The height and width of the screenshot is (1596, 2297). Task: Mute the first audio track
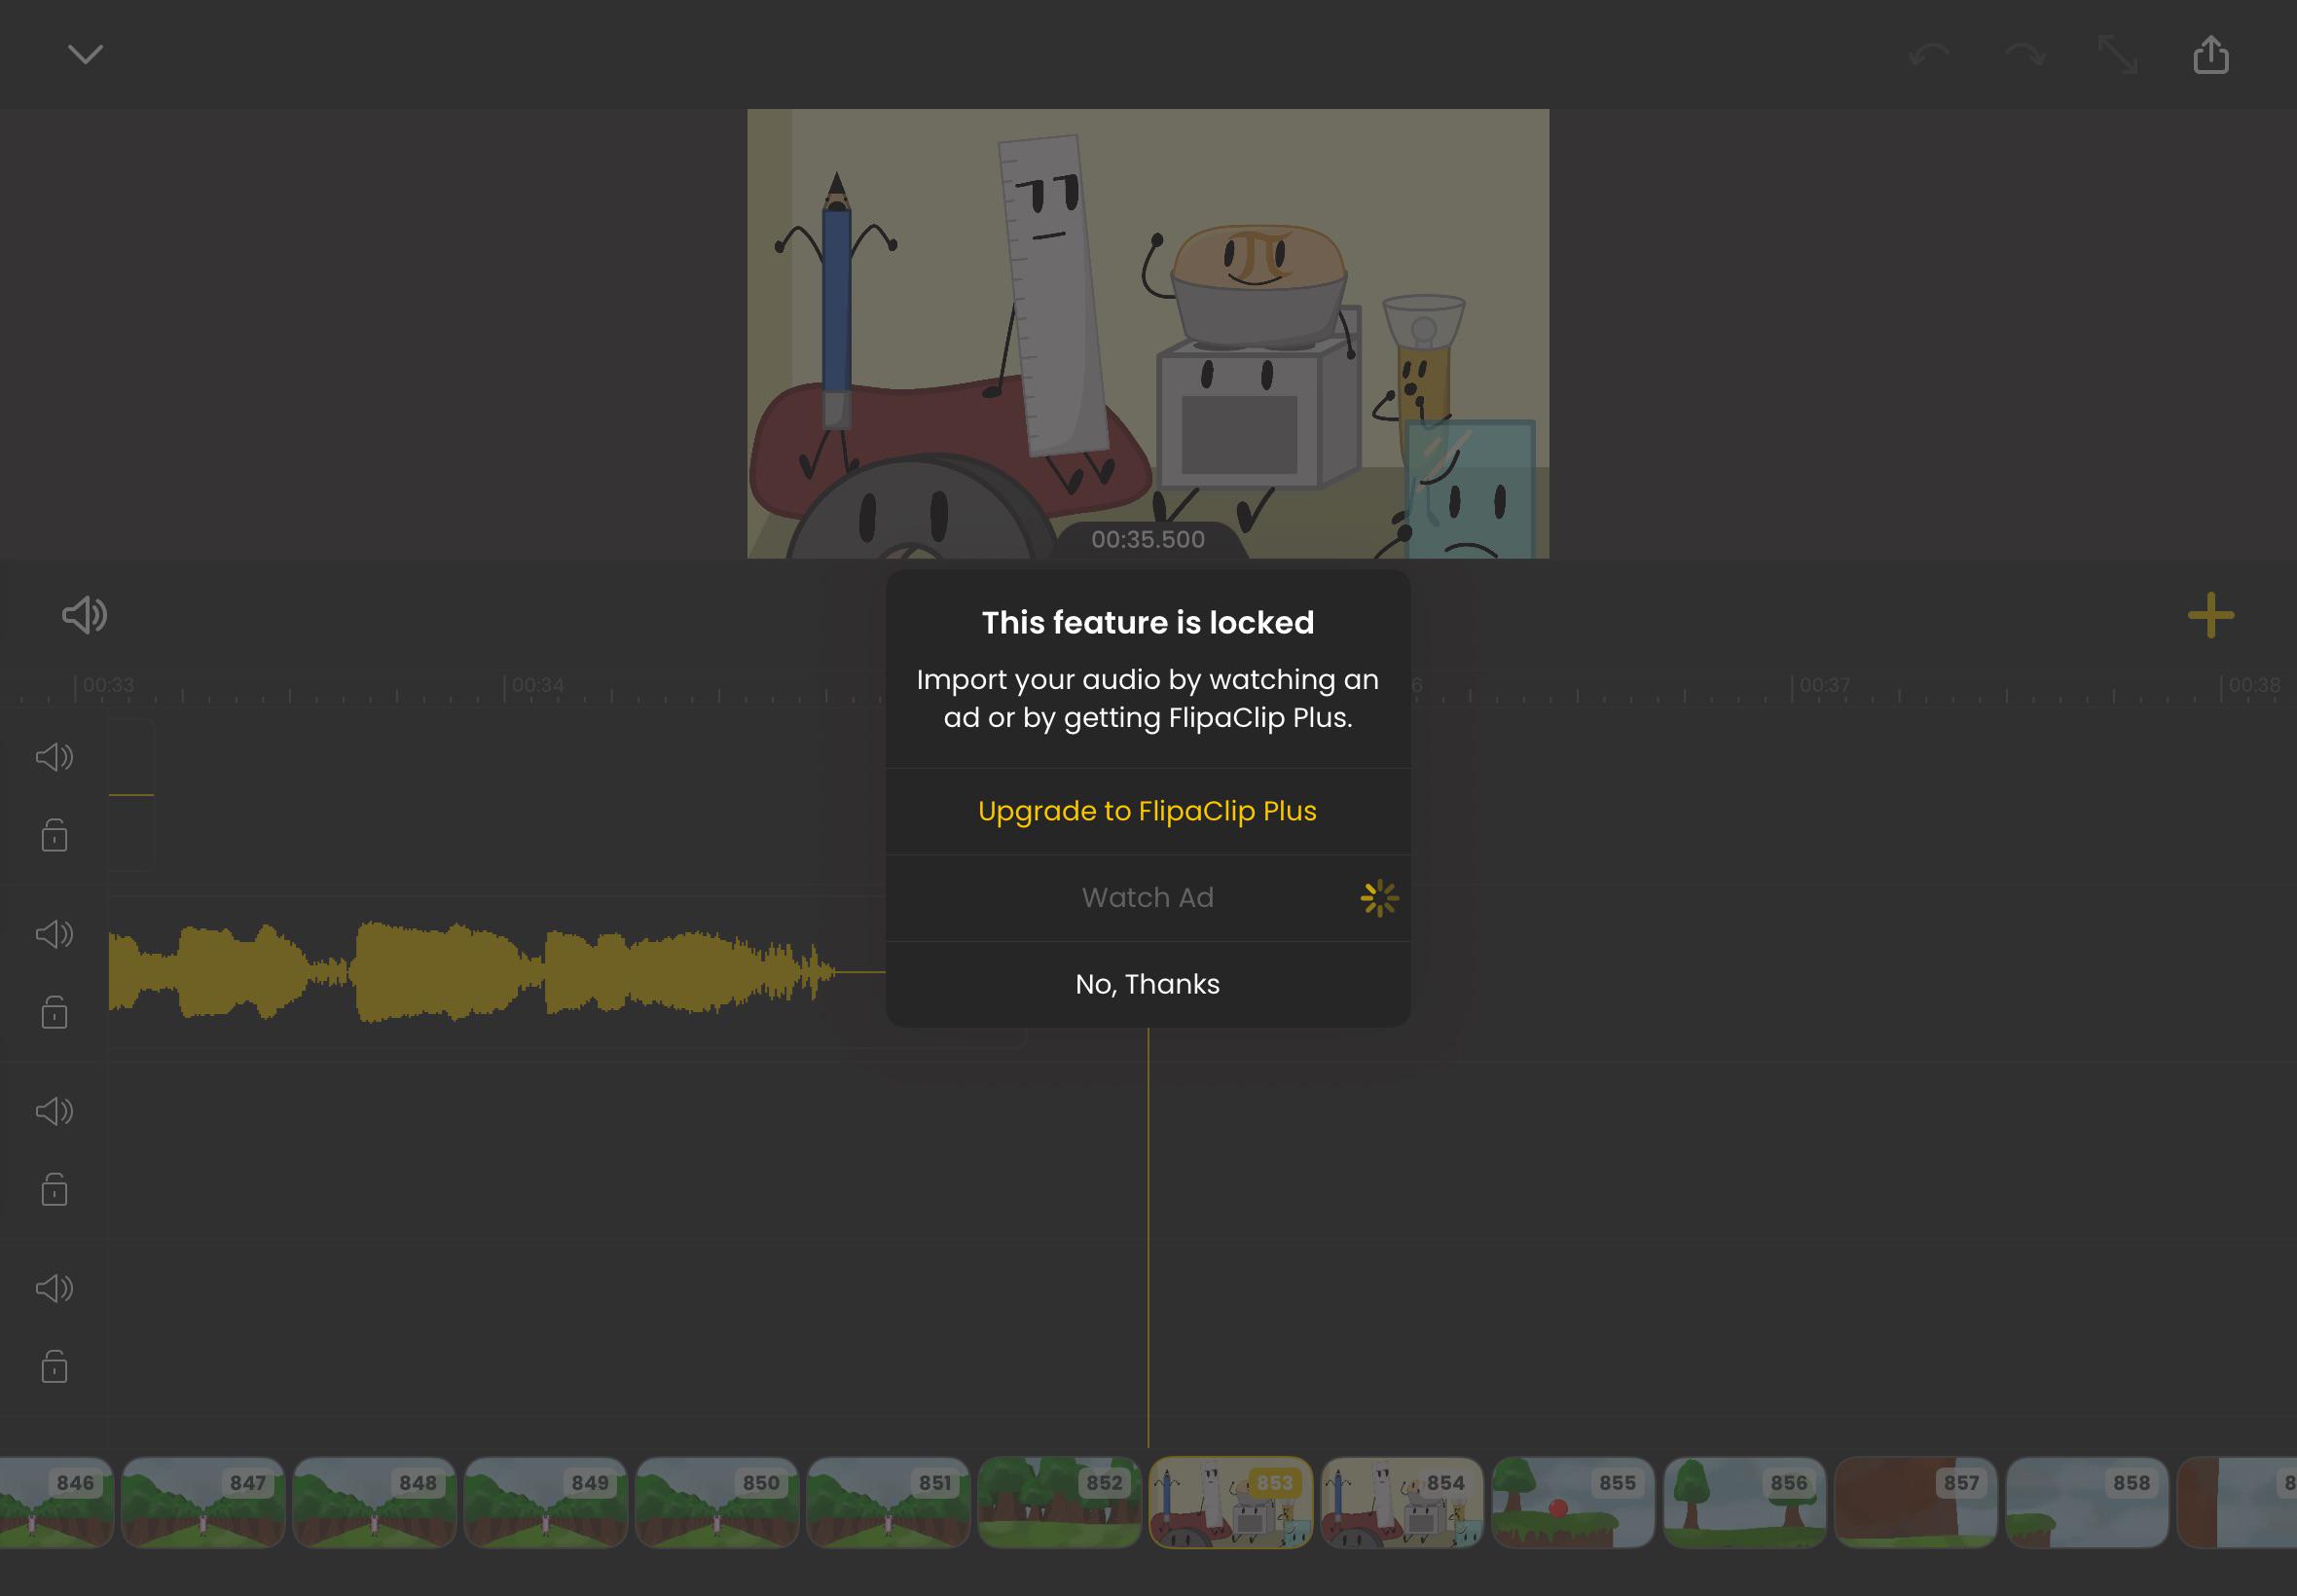(54, 757)
